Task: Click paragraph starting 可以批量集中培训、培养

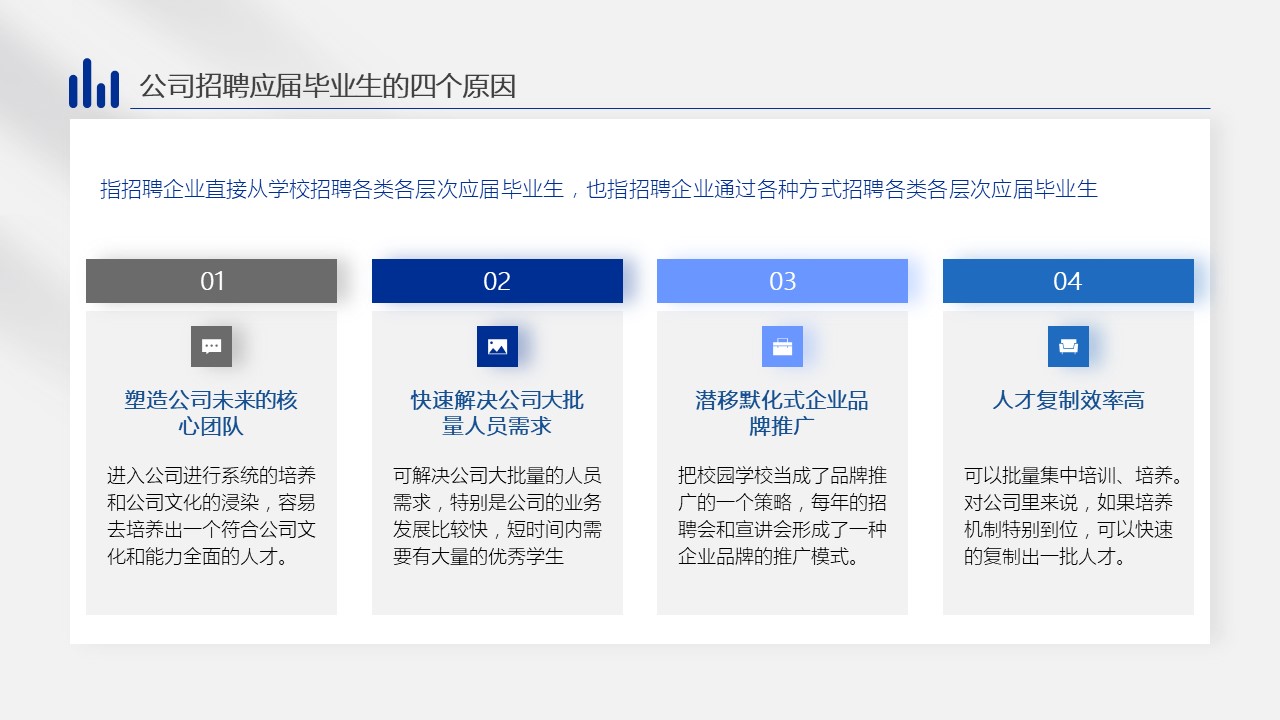Action: 1074,516
